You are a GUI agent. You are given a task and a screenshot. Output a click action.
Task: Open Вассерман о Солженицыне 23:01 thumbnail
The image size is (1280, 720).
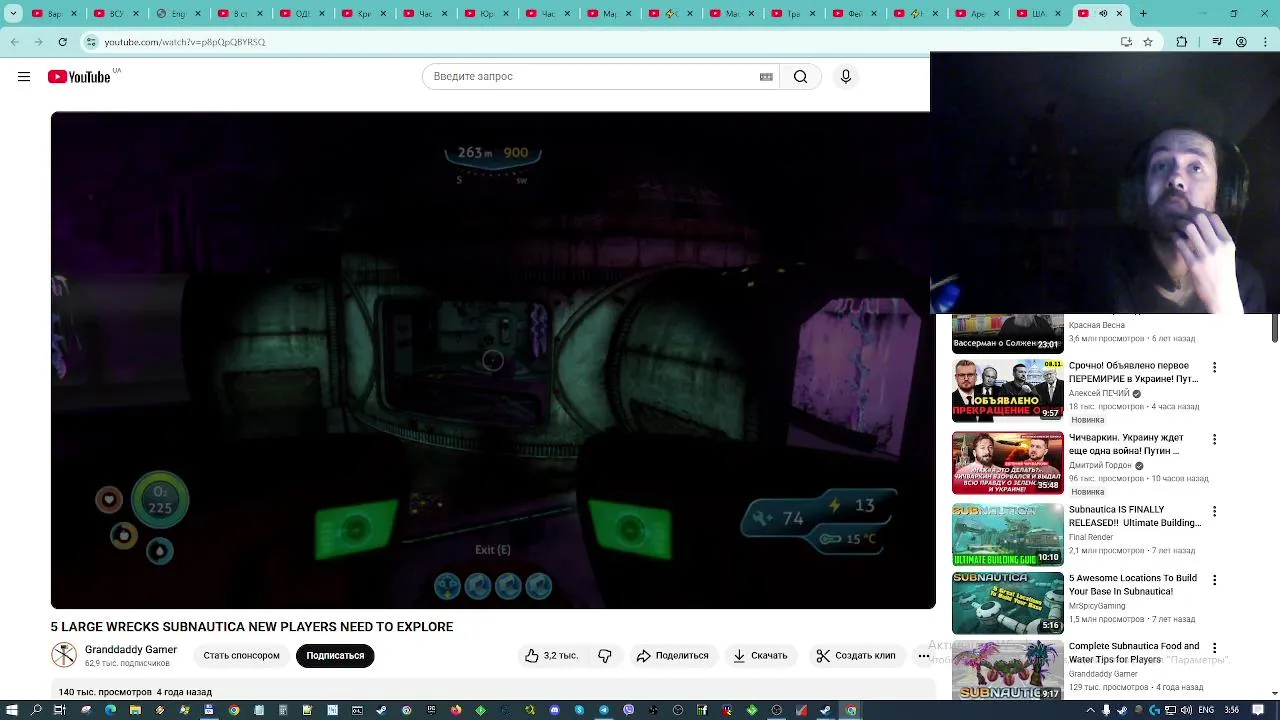tap(1008, 334)
